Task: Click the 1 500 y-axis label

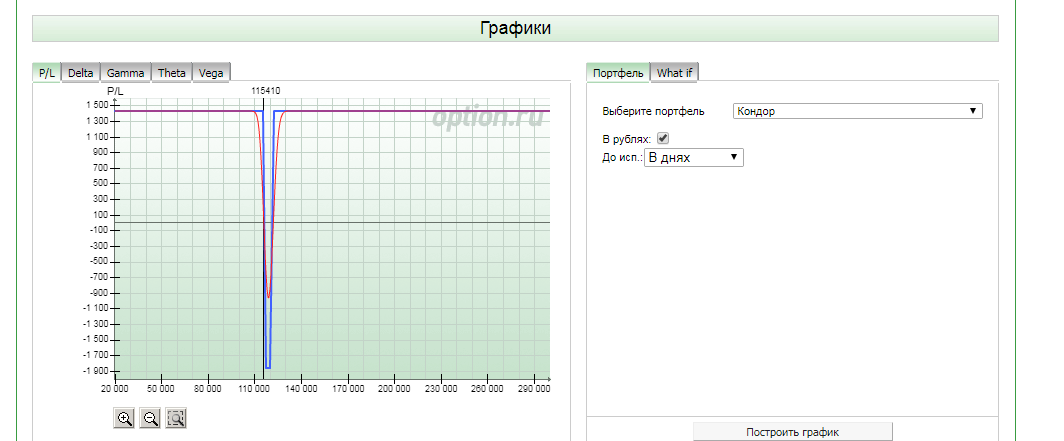Action: click(x=97, y=105)
